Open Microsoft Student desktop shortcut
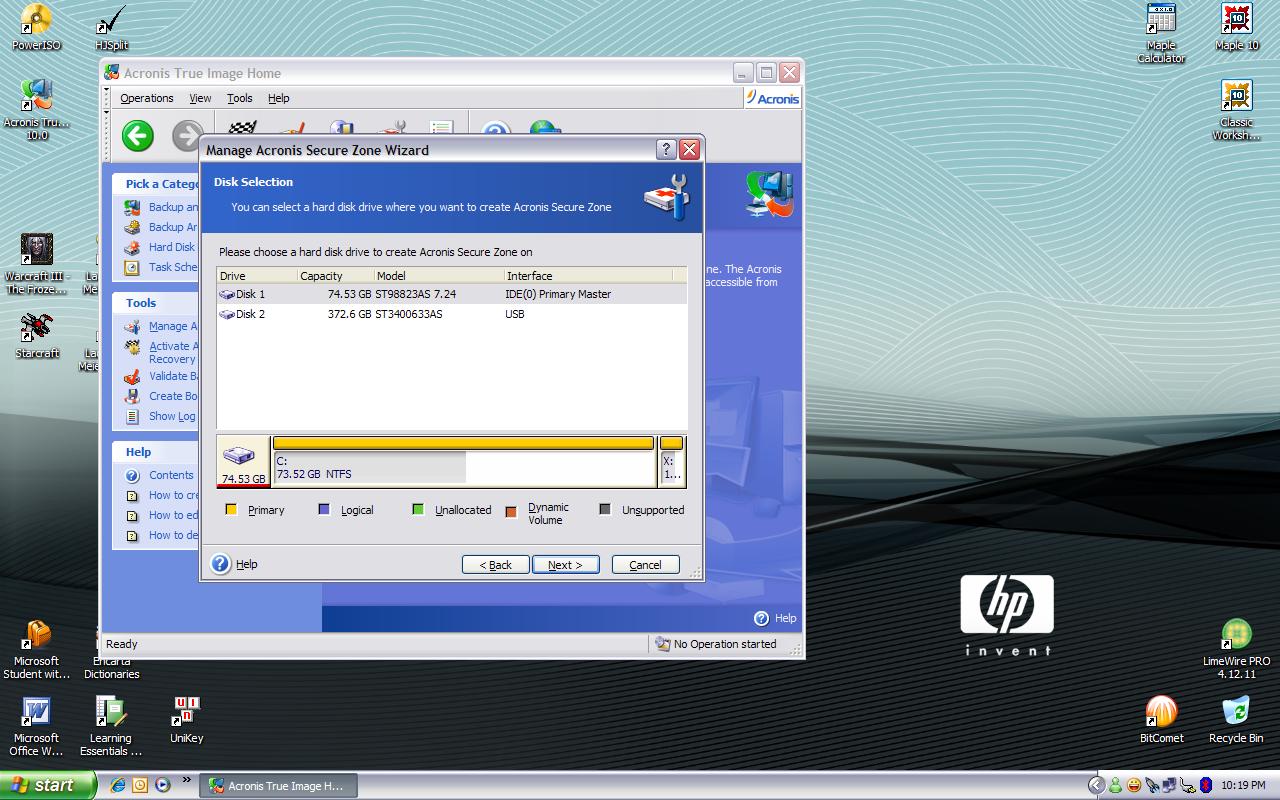Screen dimensions: 1280x800 tap(36, 650)
